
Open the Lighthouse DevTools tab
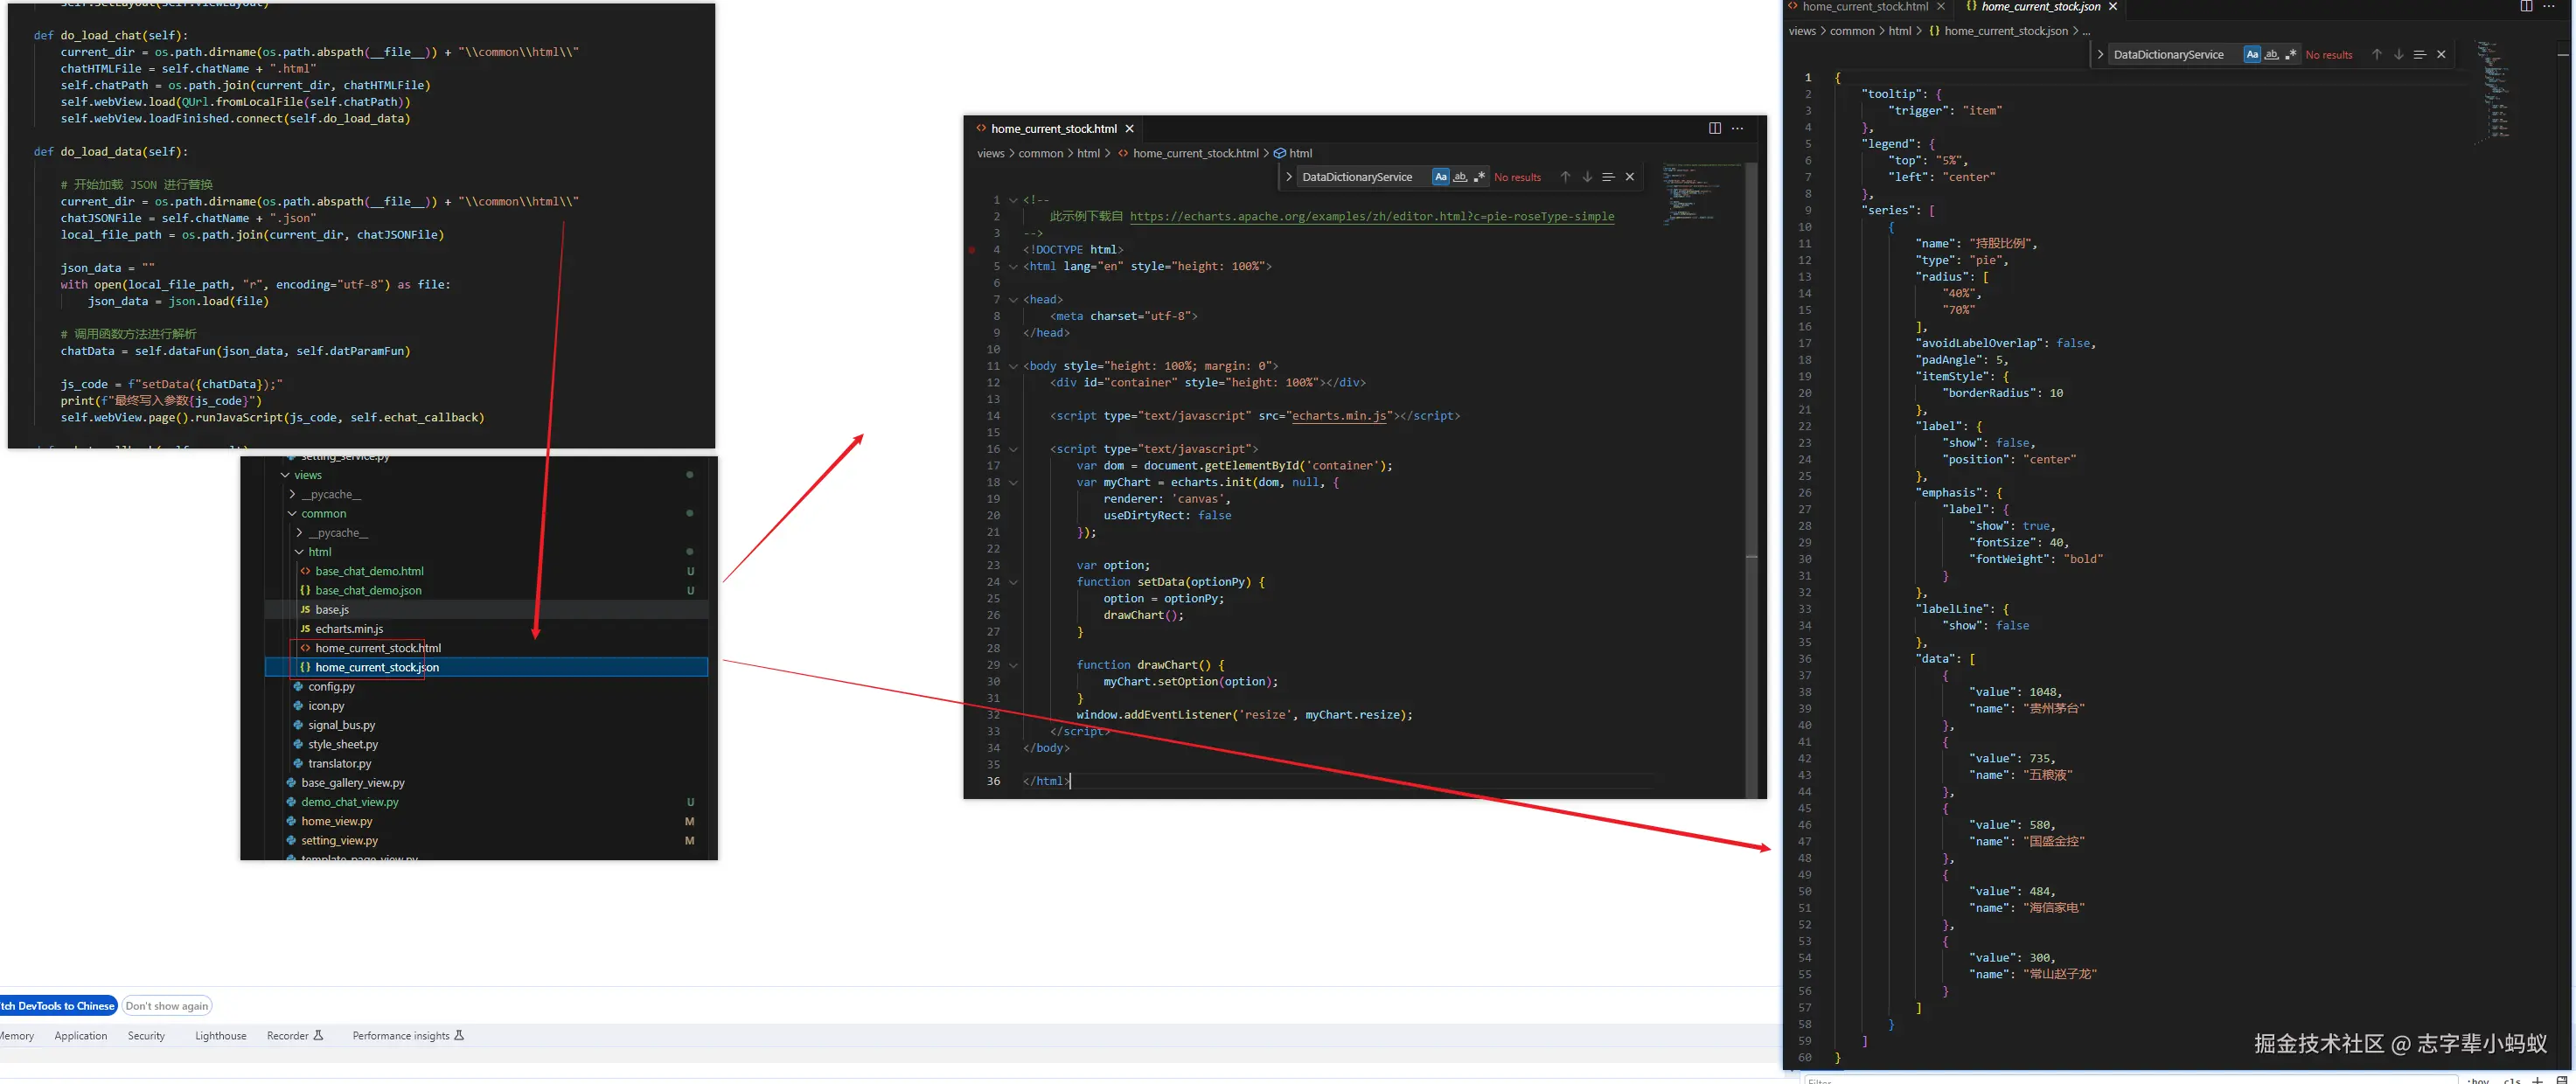(220, 1036)
